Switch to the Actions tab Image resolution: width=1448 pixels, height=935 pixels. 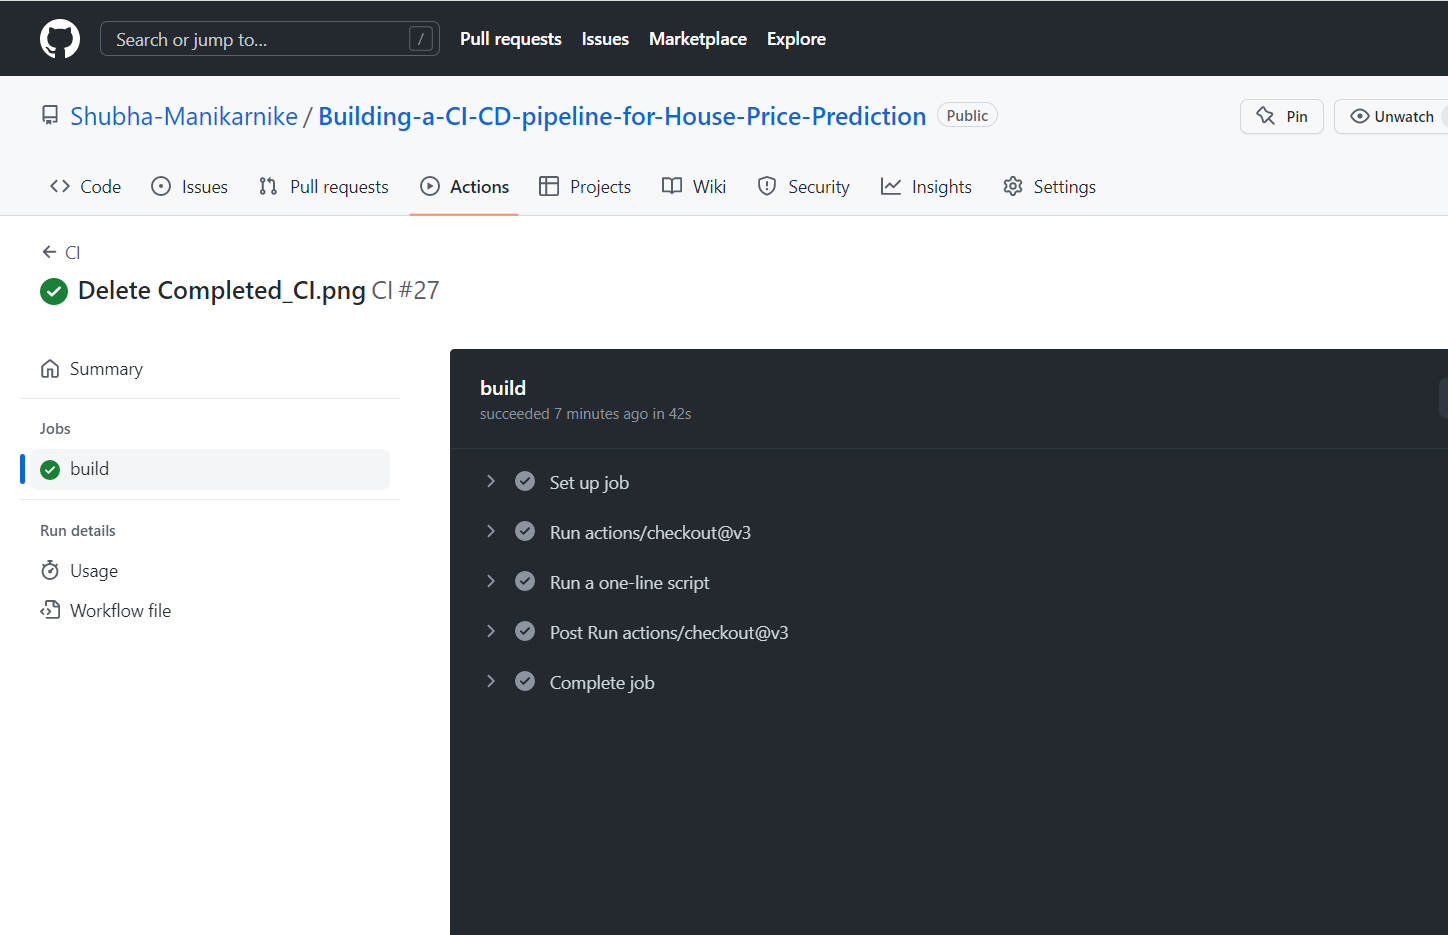[x=464, y=186]
